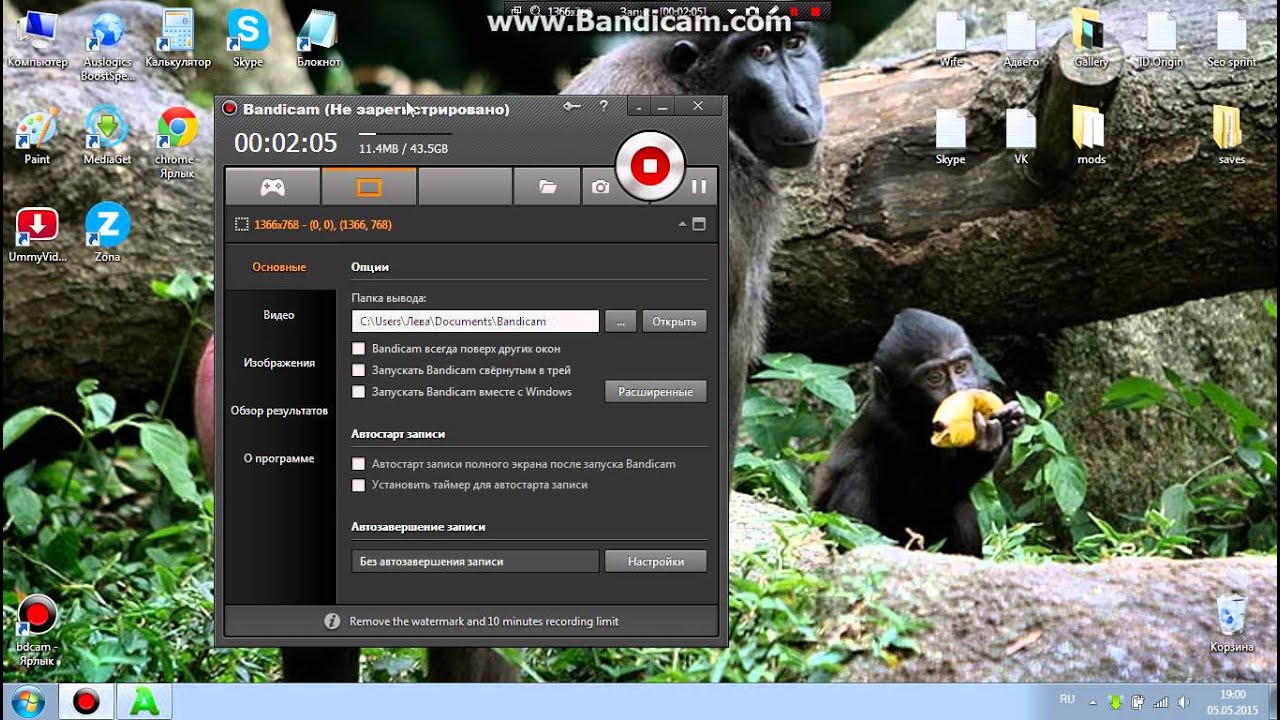Pause the Bandicam recording

coord(699,187)
